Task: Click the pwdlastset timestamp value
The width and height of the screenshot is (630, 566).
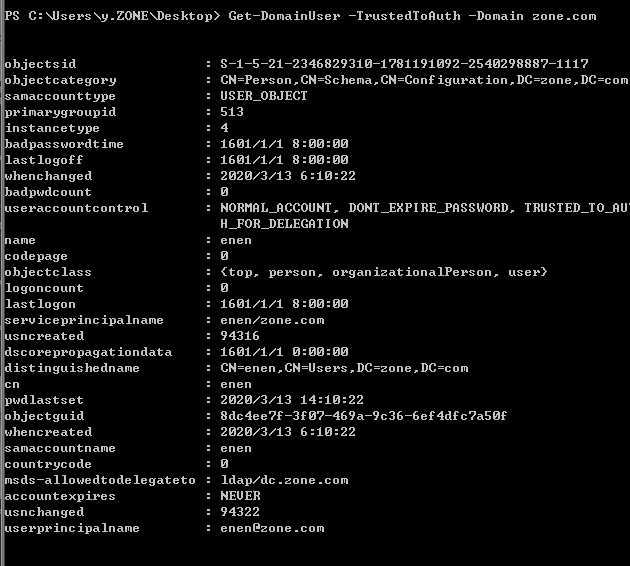Action: coord(288,400)
